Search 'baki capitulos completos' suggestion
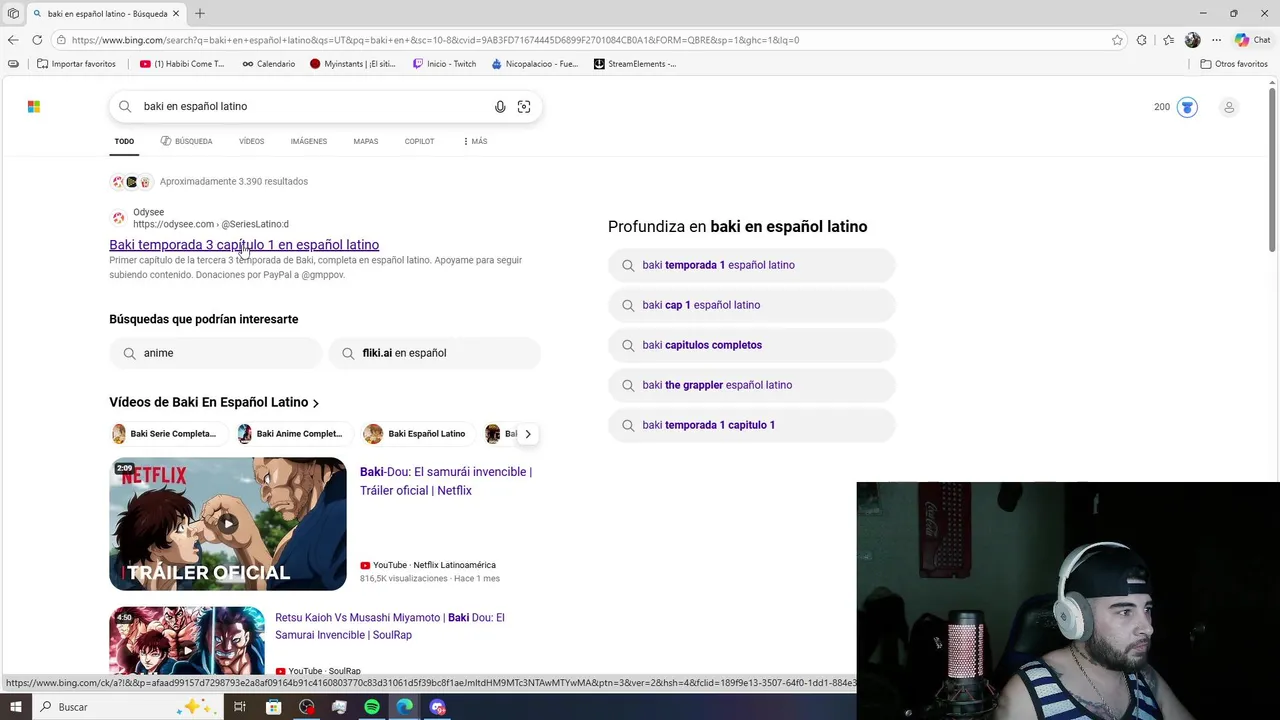This screenshot has height=720, width=1280. tap(751, 345)
